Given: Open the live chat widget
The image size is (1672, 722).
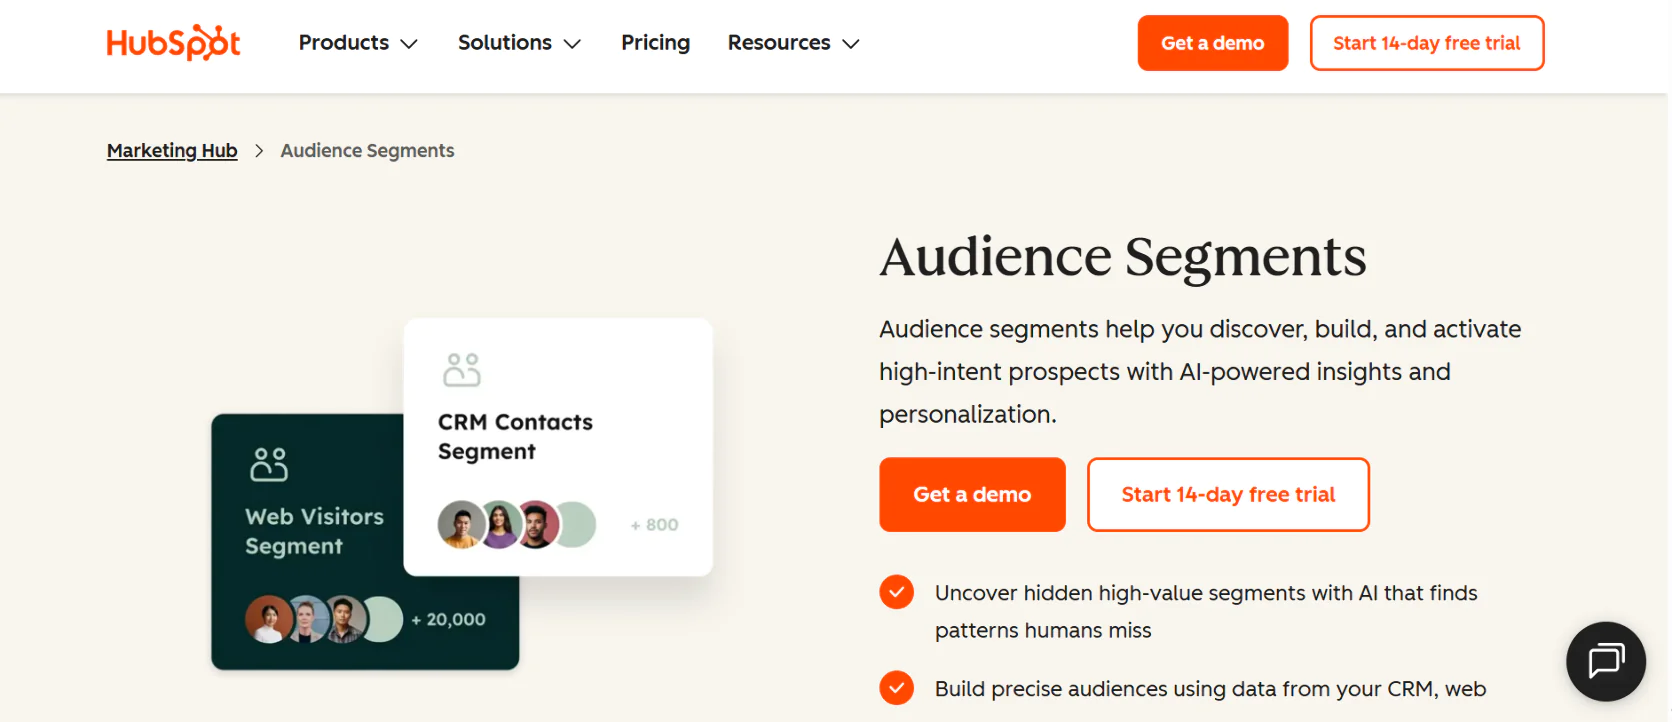Looking at the screenshot, I should (x=1605, y=661).
